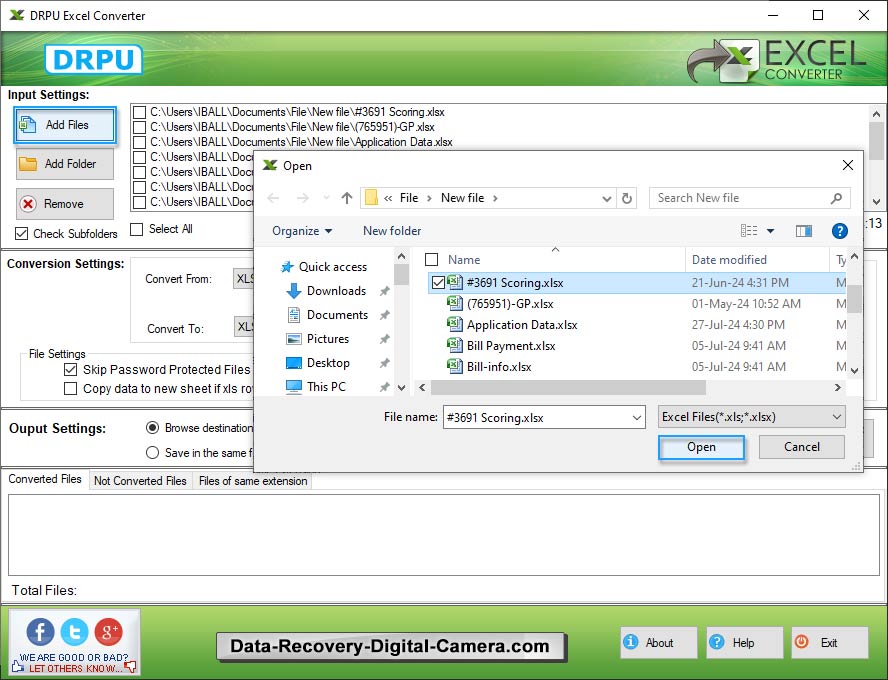
Task: Click the Facebook share icon
Action: pos(40,631)
